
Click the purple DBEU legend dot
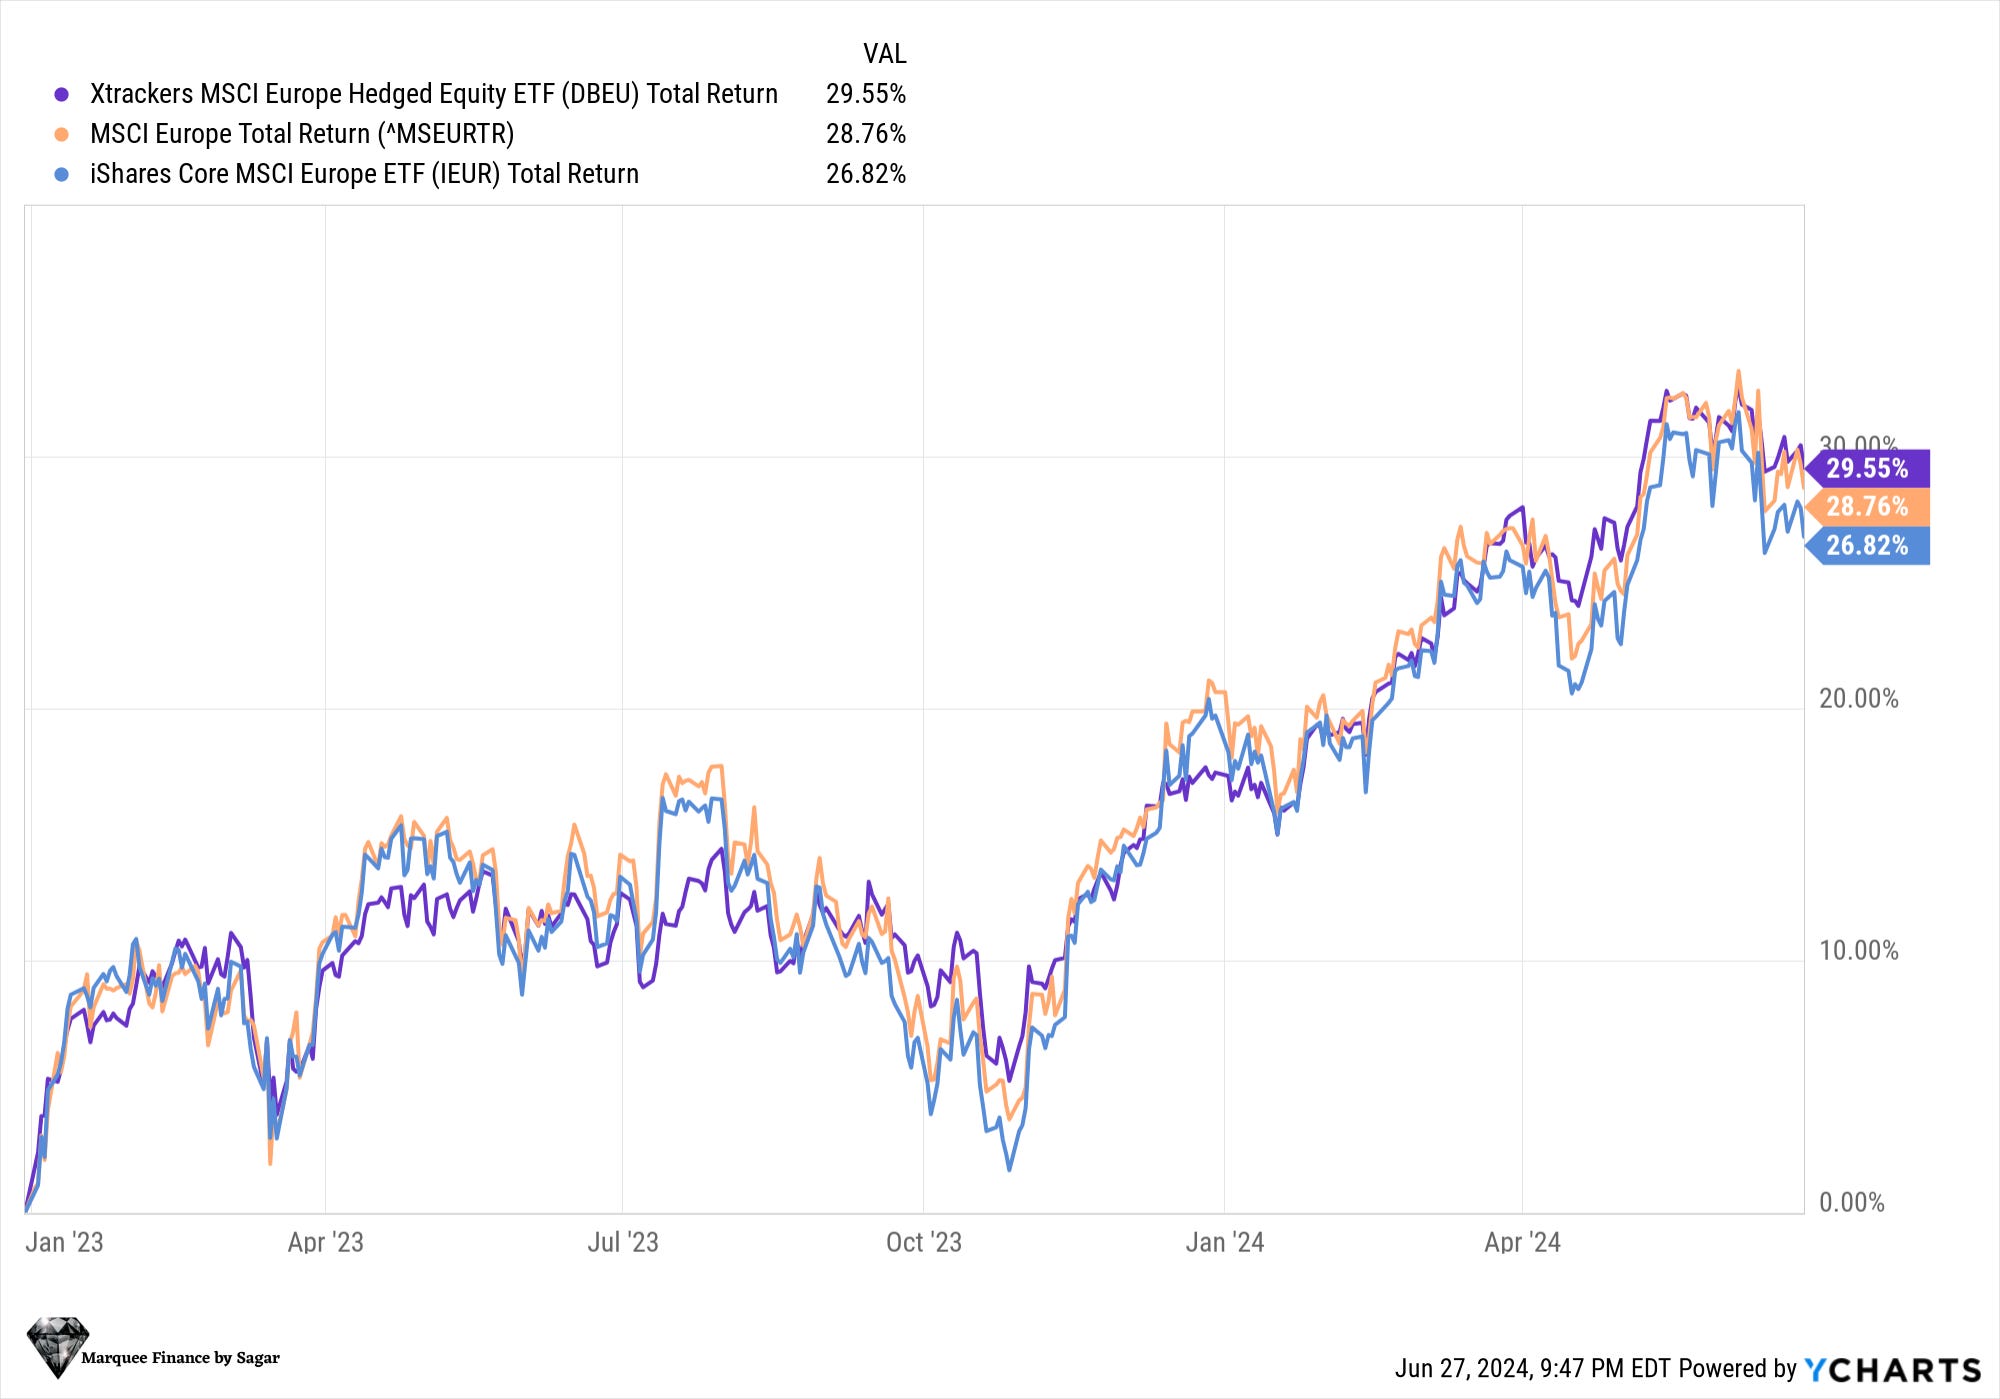(62, 95)
